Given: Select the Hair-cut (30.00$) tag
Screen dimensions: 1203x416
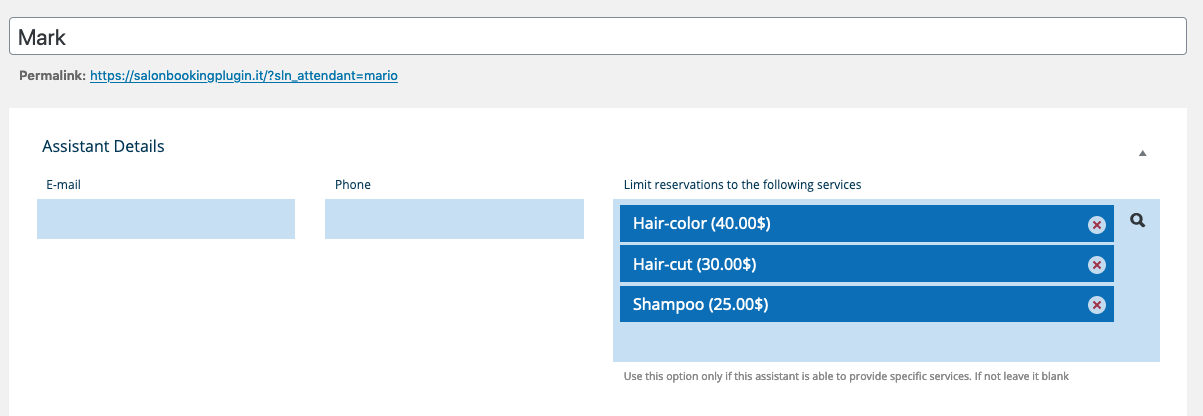Looking at the screenshot, I should (694, 264).
